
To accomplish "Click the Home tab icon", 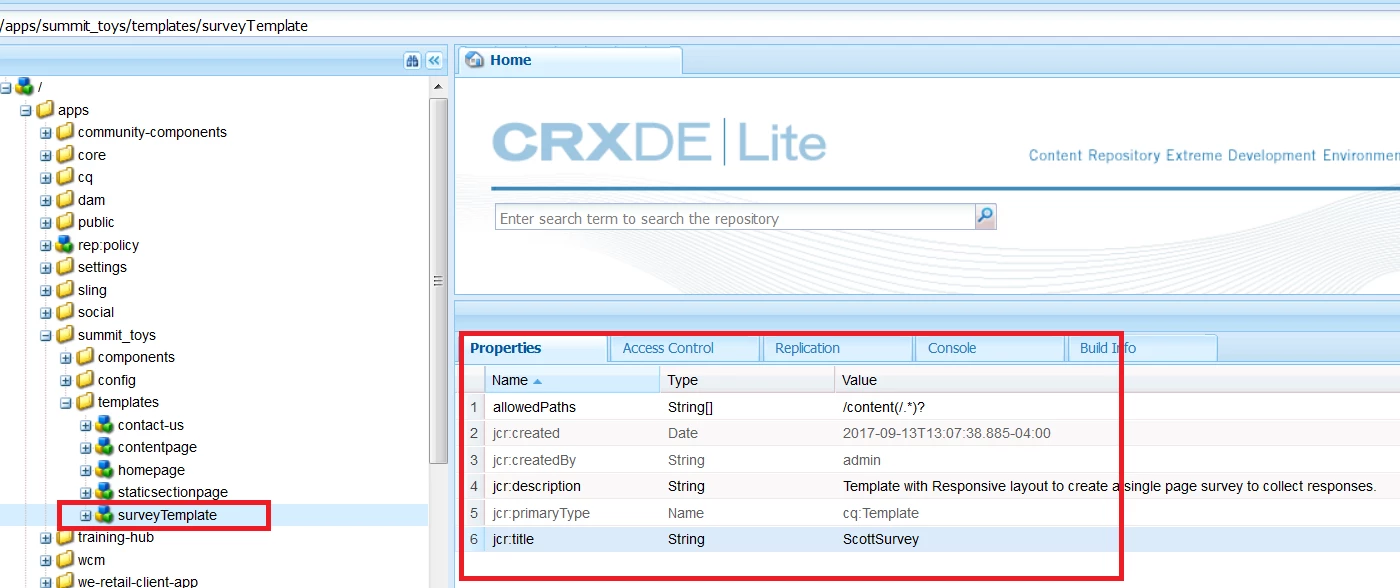I will coord(475,60).
